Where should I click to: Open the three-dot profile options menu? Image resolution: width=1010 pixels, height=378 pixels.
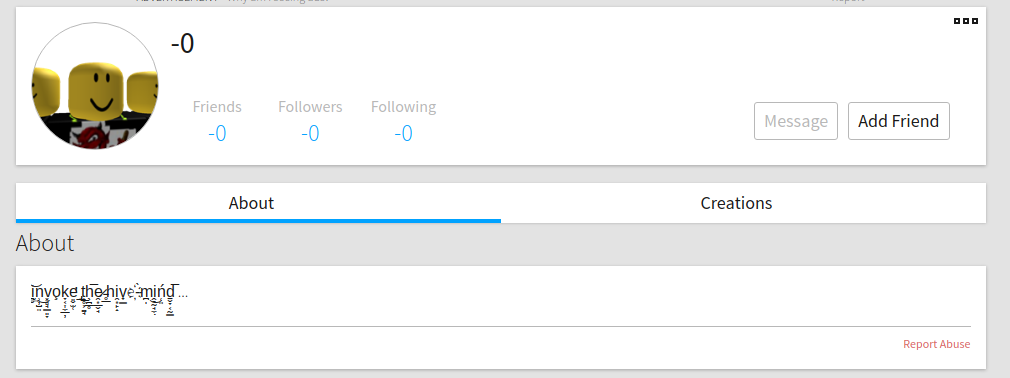pos(966,21)
